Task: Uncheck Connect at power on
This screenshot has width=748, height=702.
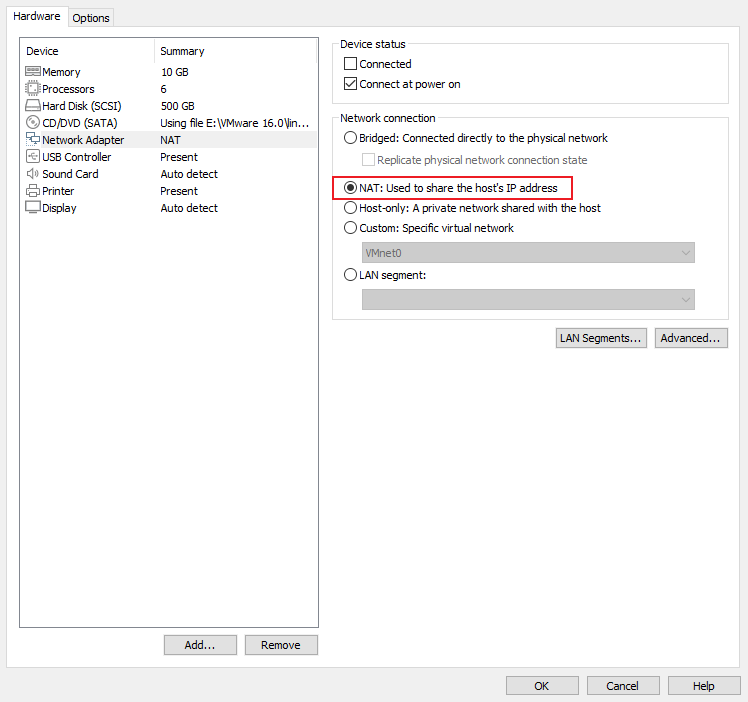Action: [350, 84]
